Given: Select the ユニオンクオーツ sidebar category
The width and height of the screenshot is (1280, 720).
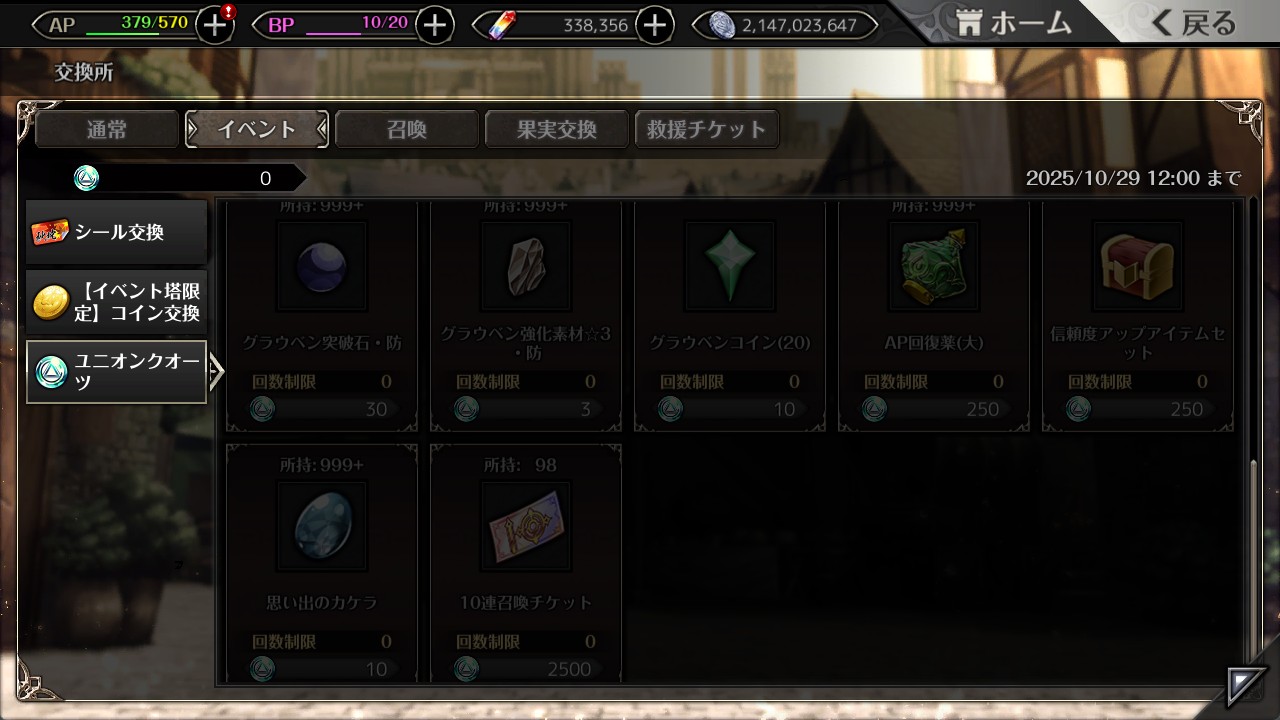Looking at the screenshot, I should [117, 372].
